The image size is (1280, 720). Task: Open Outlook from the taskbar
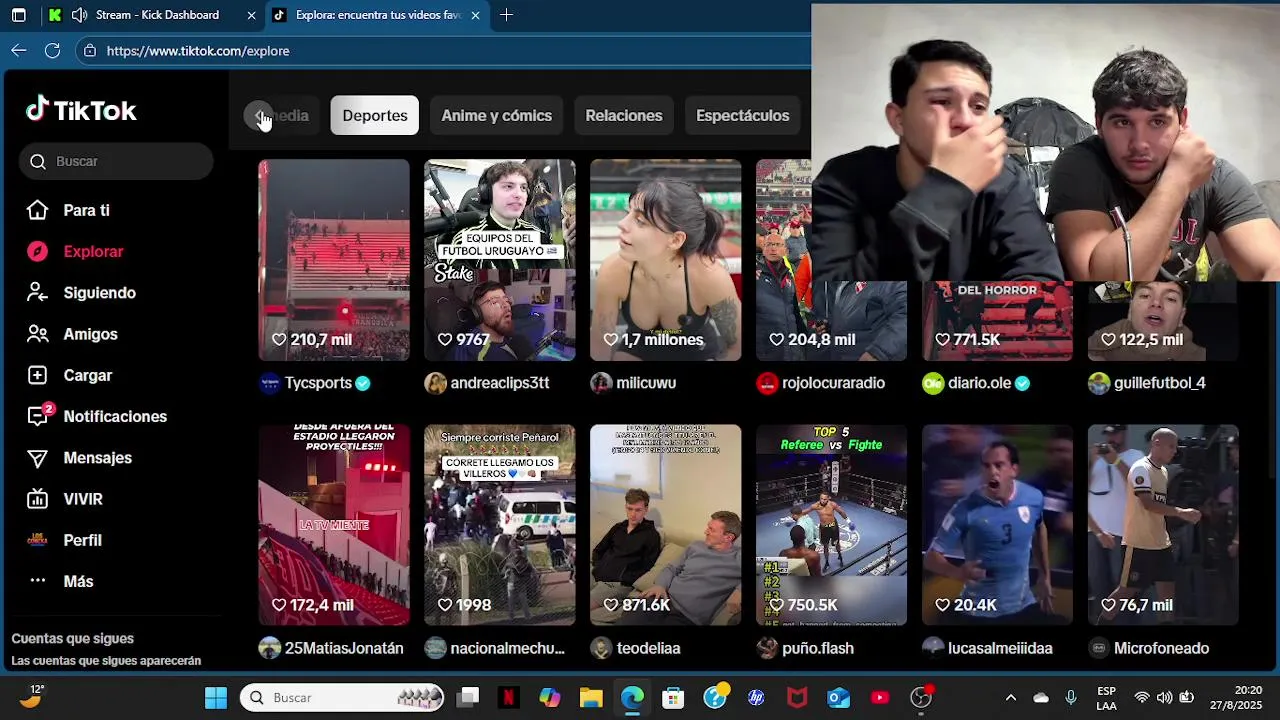click(x=839, y=697)
